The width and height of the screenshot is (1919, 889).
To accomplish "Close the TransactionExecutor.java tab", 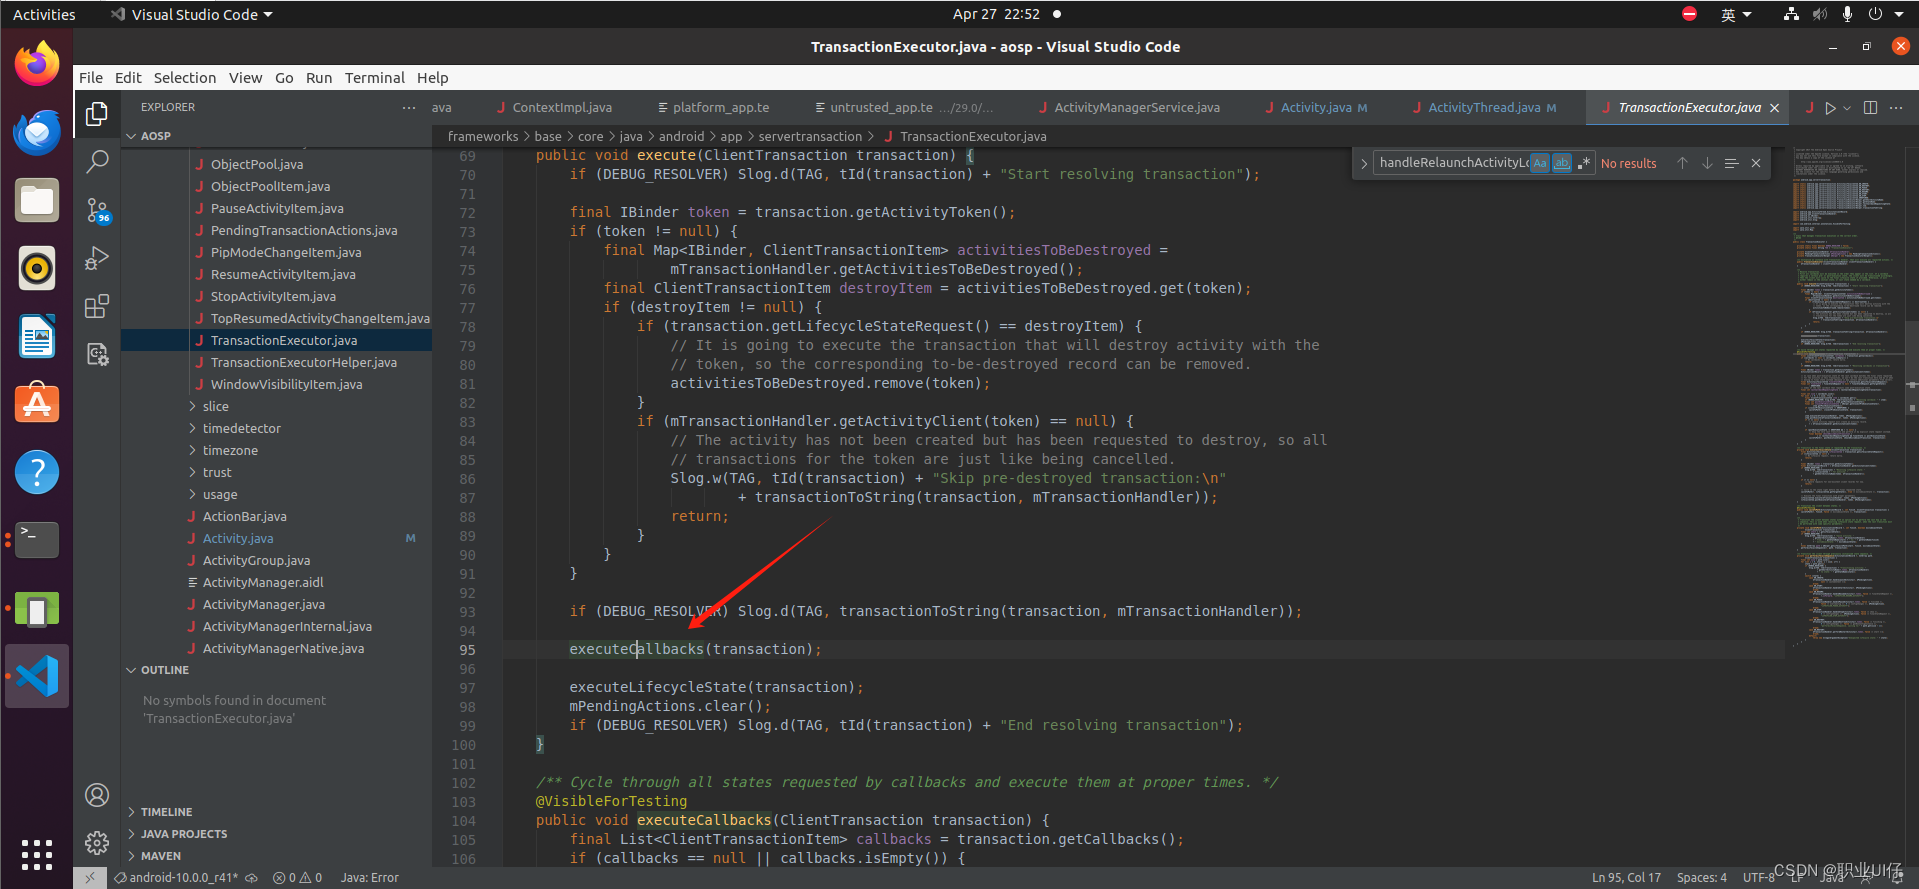I will tap(1775, 108).
